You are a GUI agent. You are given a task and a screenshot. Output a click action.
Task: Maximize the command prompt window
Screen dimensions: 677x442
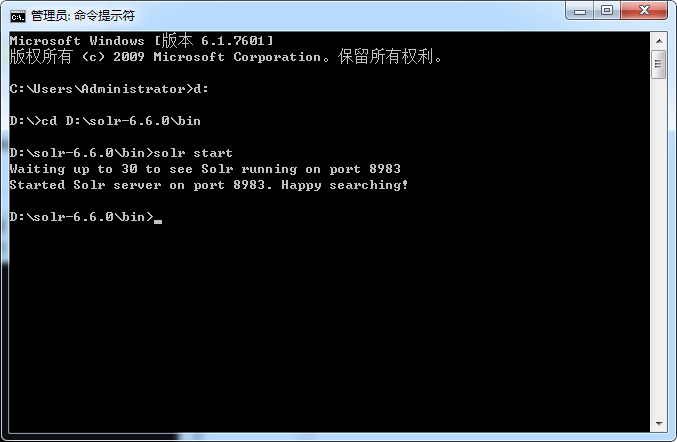coord(607,11)
